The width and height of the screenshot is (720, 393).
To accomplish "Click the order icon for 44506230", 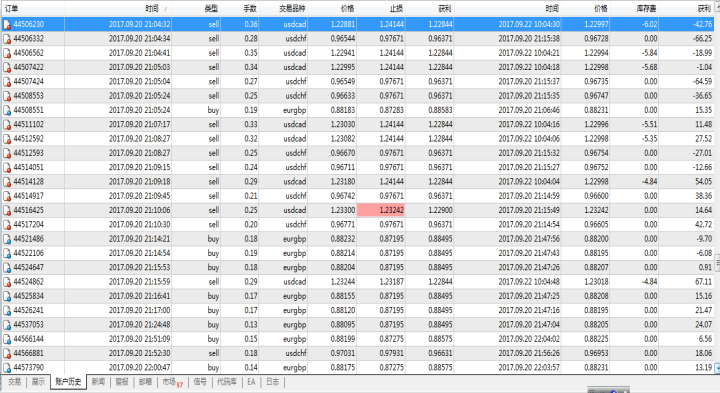I will [x=7, y=24].
